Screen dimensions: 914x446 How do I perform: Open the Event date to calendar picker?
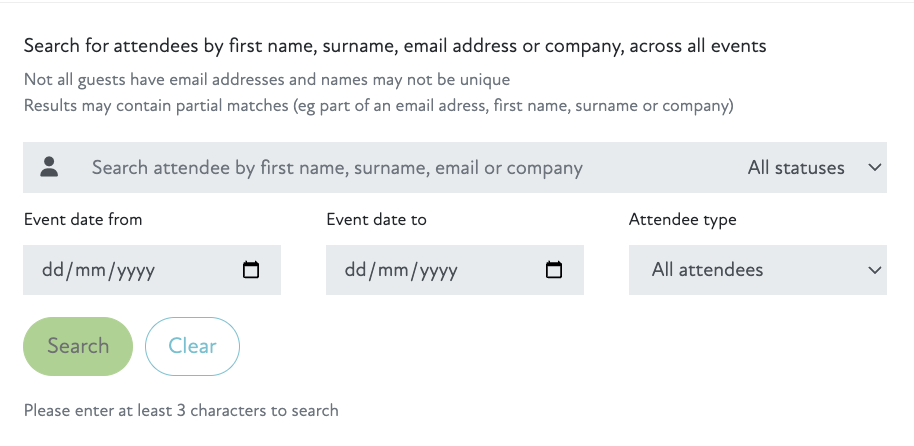(x=554, y=270)
